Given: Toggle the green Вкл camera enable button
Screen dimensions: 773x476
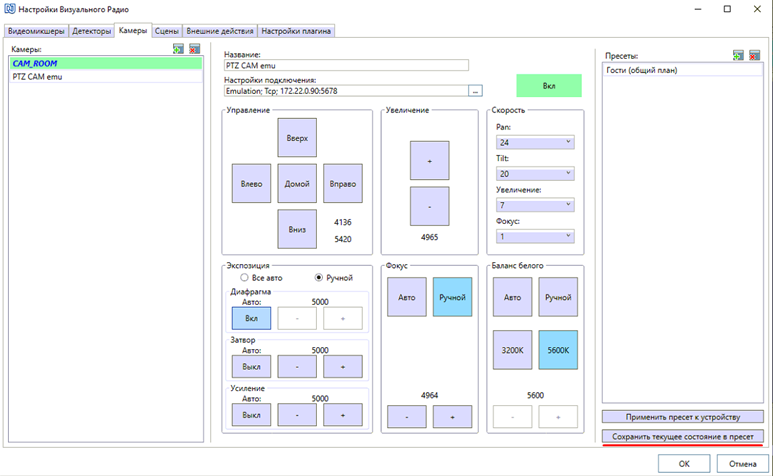Looking at the screenshot, I should pyautogui.click(x=549, y=86).
